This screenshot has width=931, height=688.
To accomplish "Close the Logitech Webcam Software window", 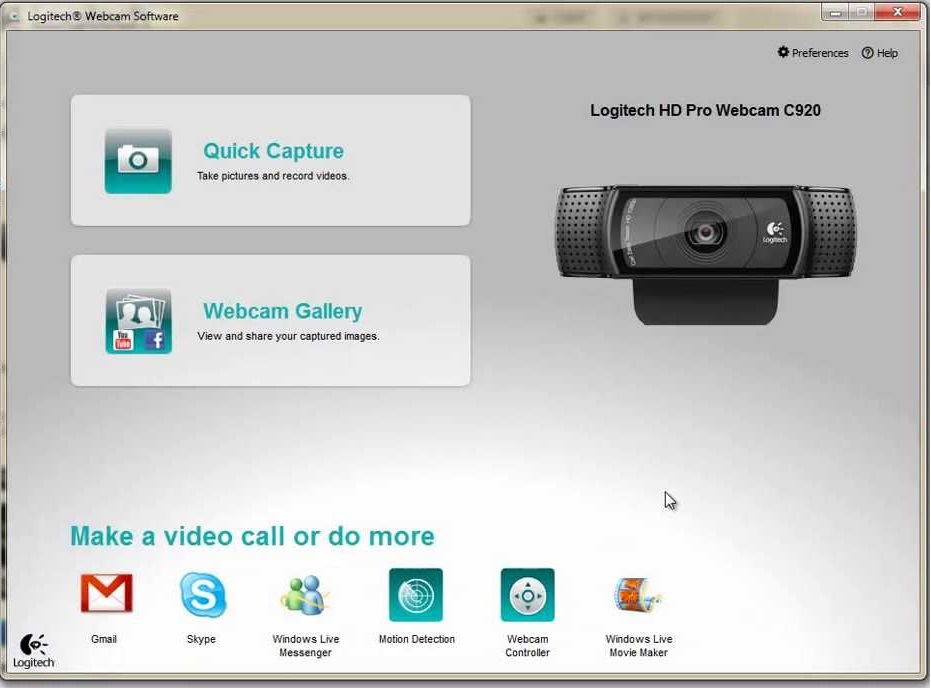I will pyautogui.click(x=898, y=12).
